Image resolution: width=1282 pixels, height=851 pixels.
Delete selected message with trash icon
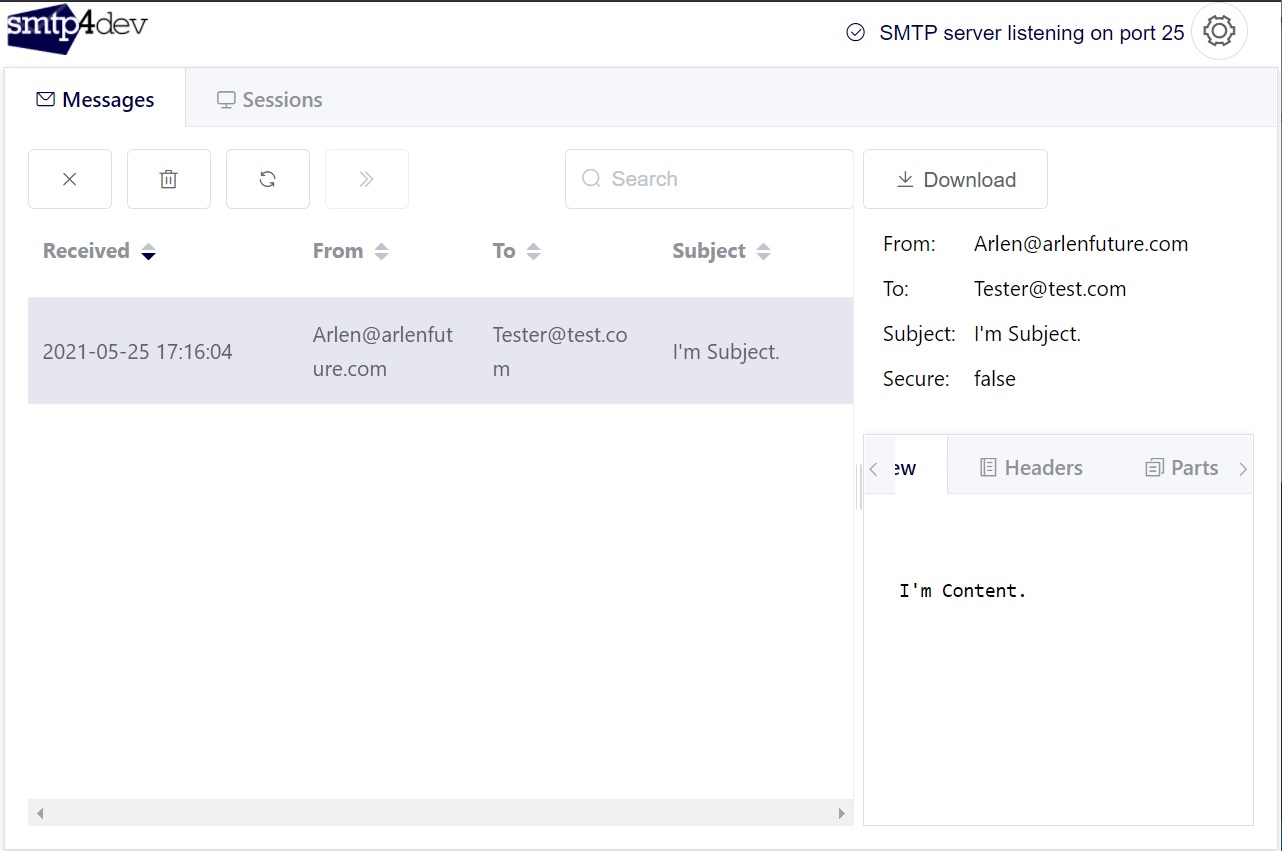pos(168,179)
